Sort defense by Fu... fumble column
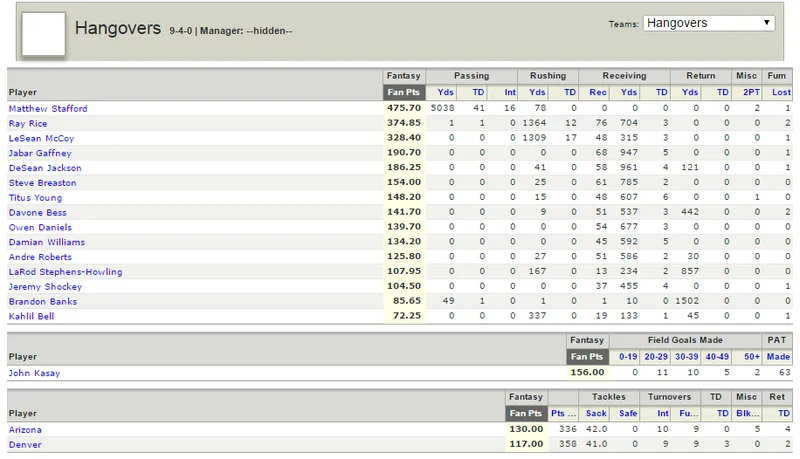This screenshot has height=459, width=800. (x=689, y=413)
